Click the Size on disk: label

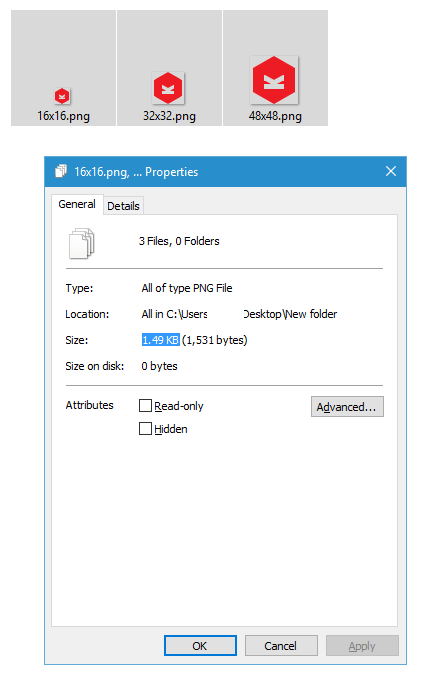(95, 366)
